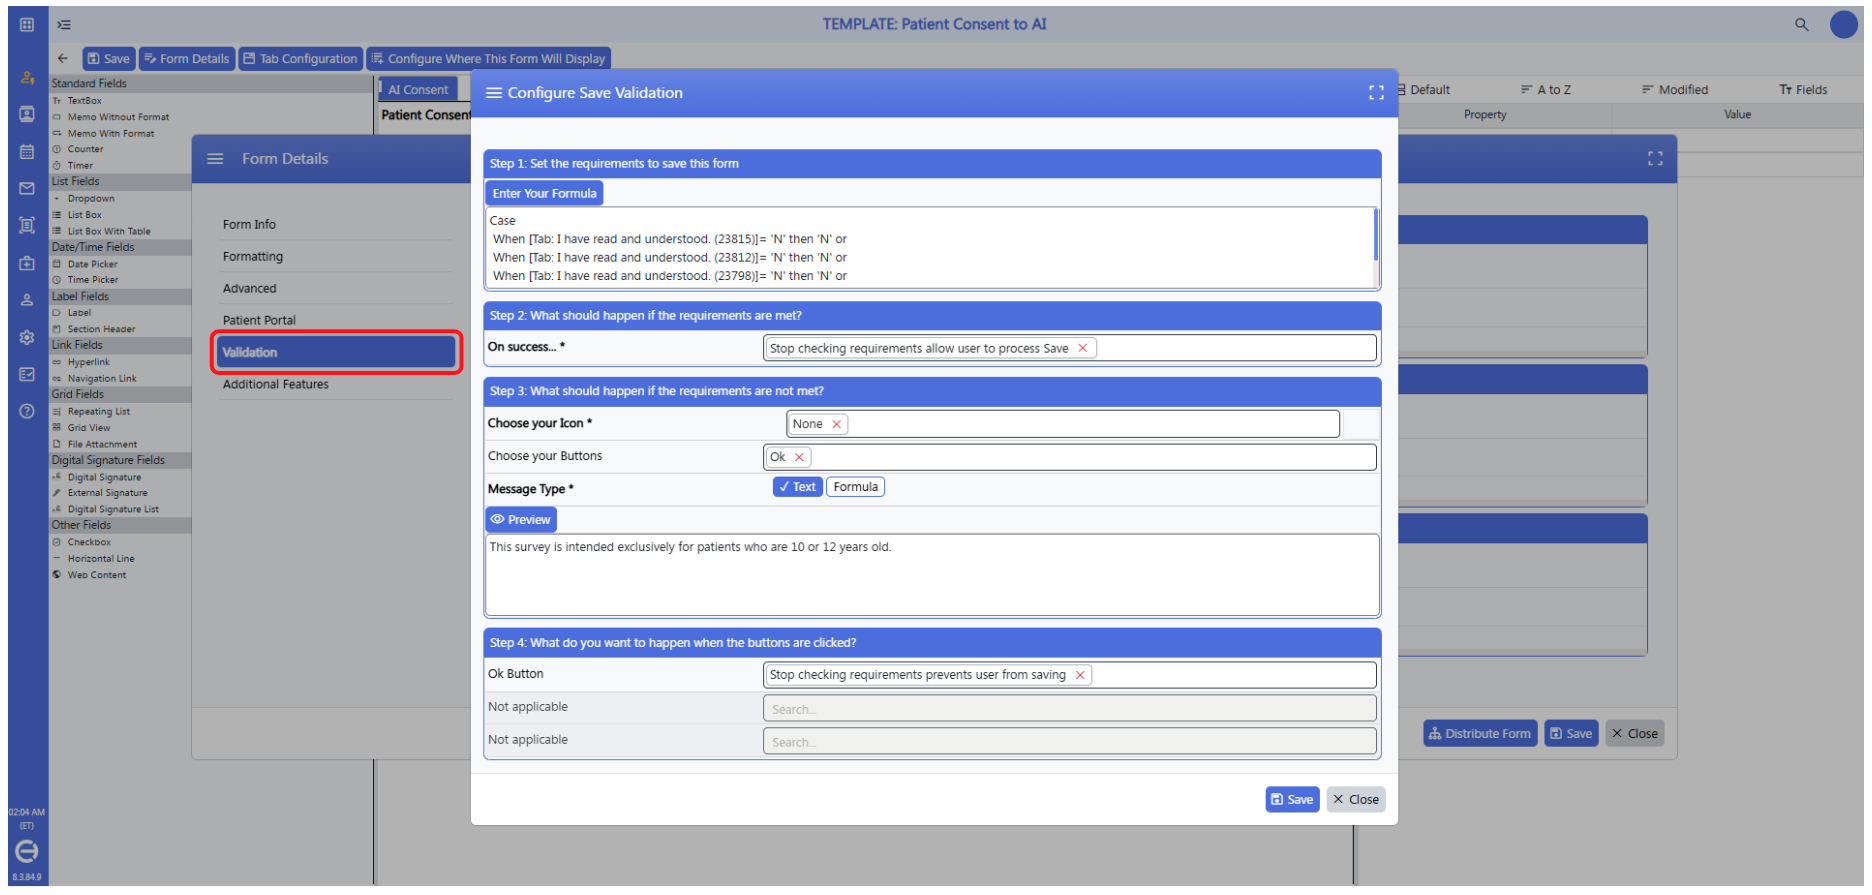1872x895 pixels.
Task: Remove the 'prevents user from saving' chip for Ok Button
Action: (x=1080, y=675)
